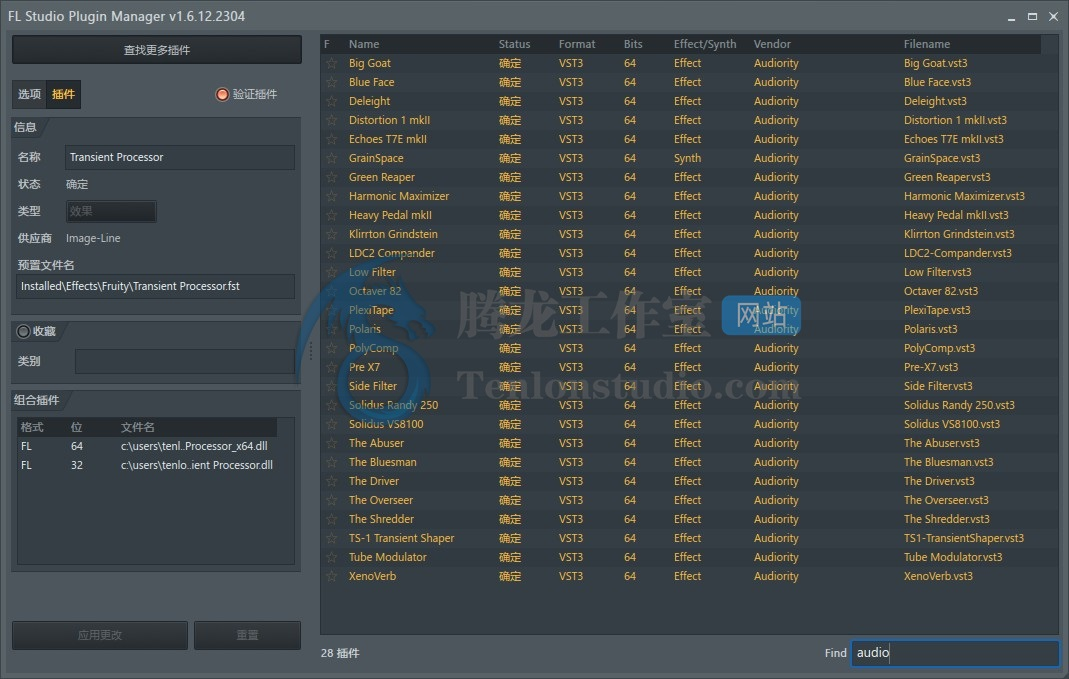This screenshot has width=1069, height=679.
Task: Star The Bluesman plugin row
Action: point(331,462)
